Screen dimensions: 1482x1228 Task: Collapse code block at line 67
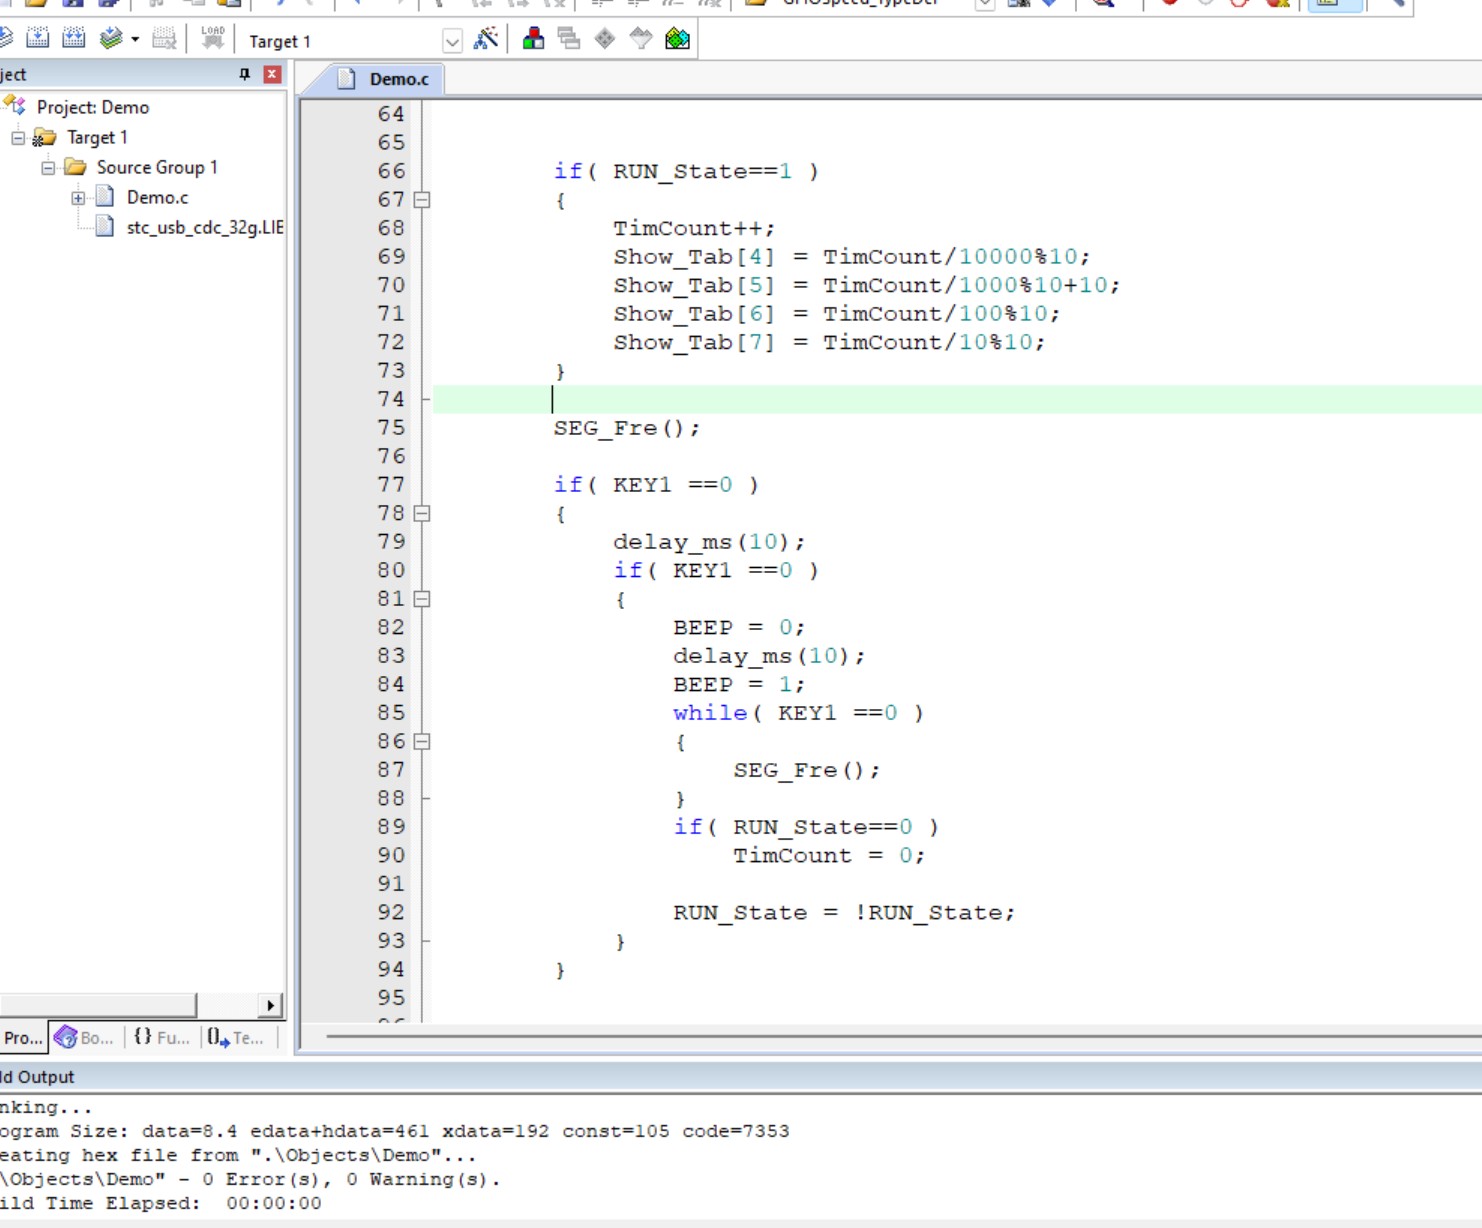tap(422, 200)
